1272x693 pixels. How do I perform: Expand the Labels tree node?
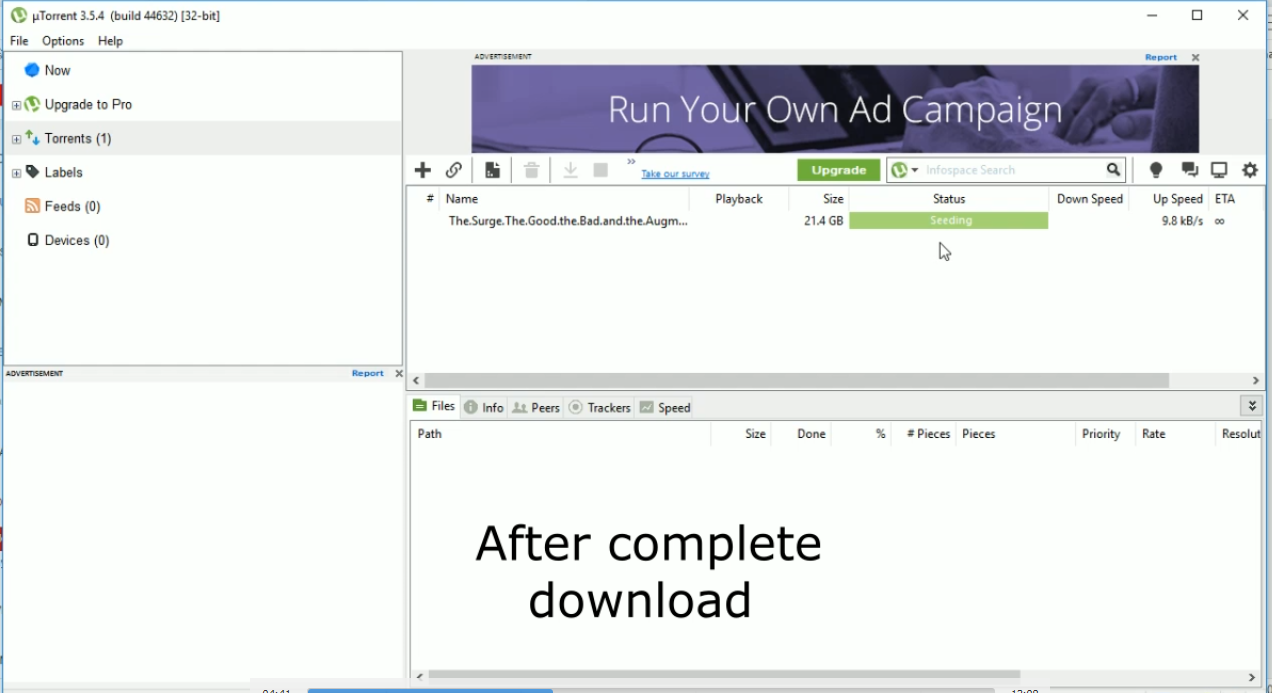point(16,173)
